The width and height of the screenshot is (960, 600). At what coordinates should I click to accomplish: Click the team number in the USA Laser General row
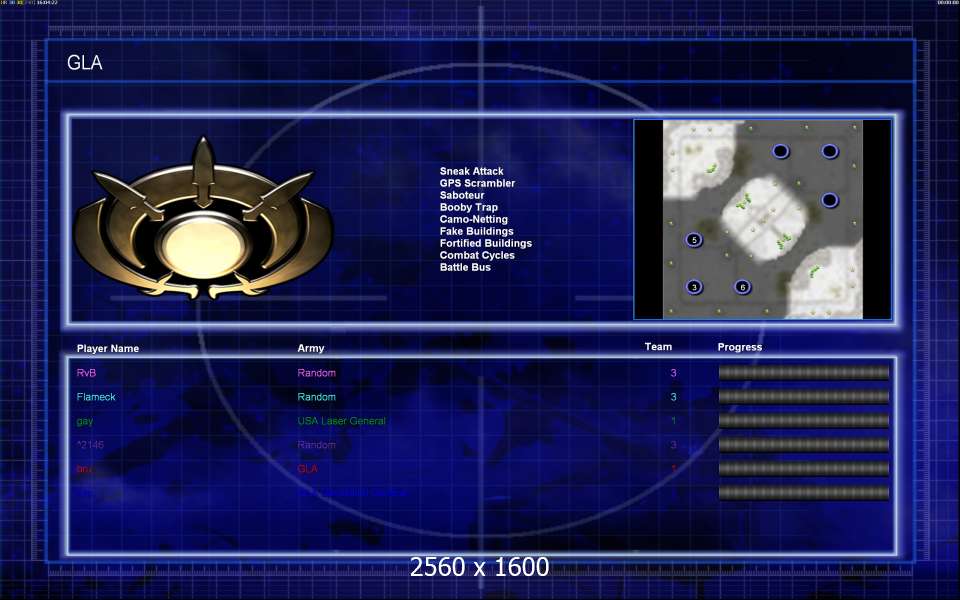[x=673, y=421]
